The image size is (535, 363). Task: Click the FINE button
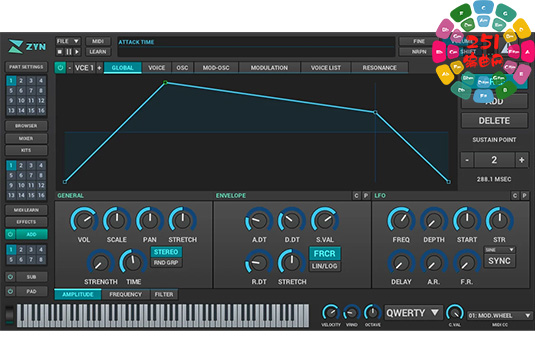point(419,41)
